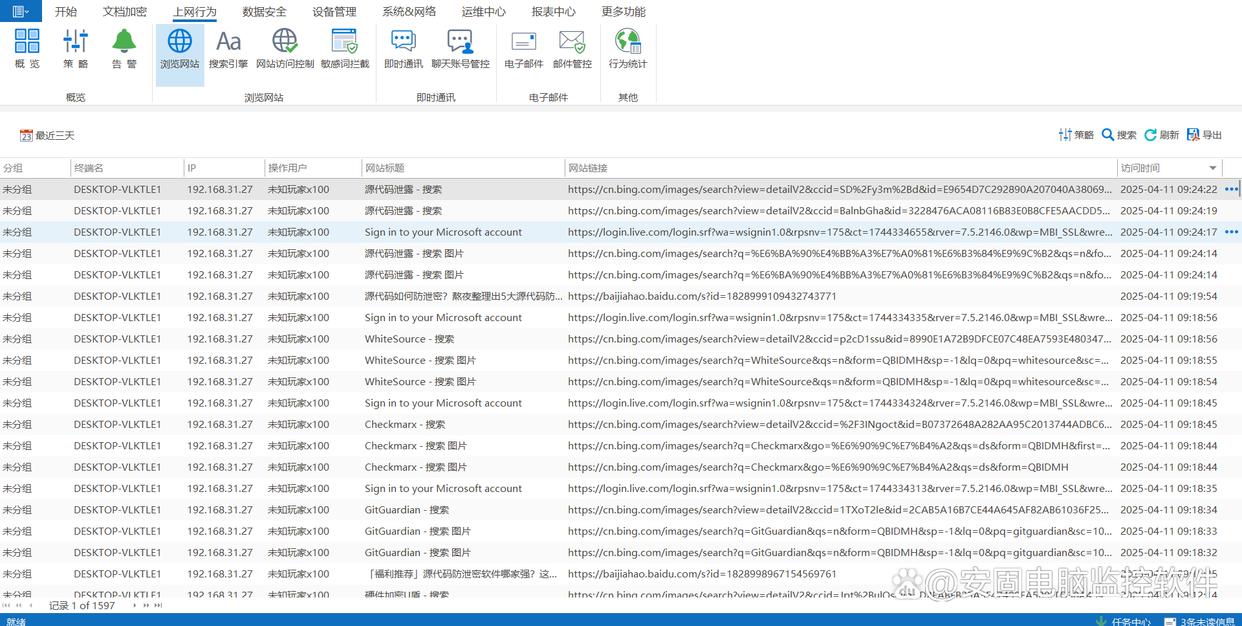
Task: Open the 概览 overview ribbon icon
Action: 27,48
